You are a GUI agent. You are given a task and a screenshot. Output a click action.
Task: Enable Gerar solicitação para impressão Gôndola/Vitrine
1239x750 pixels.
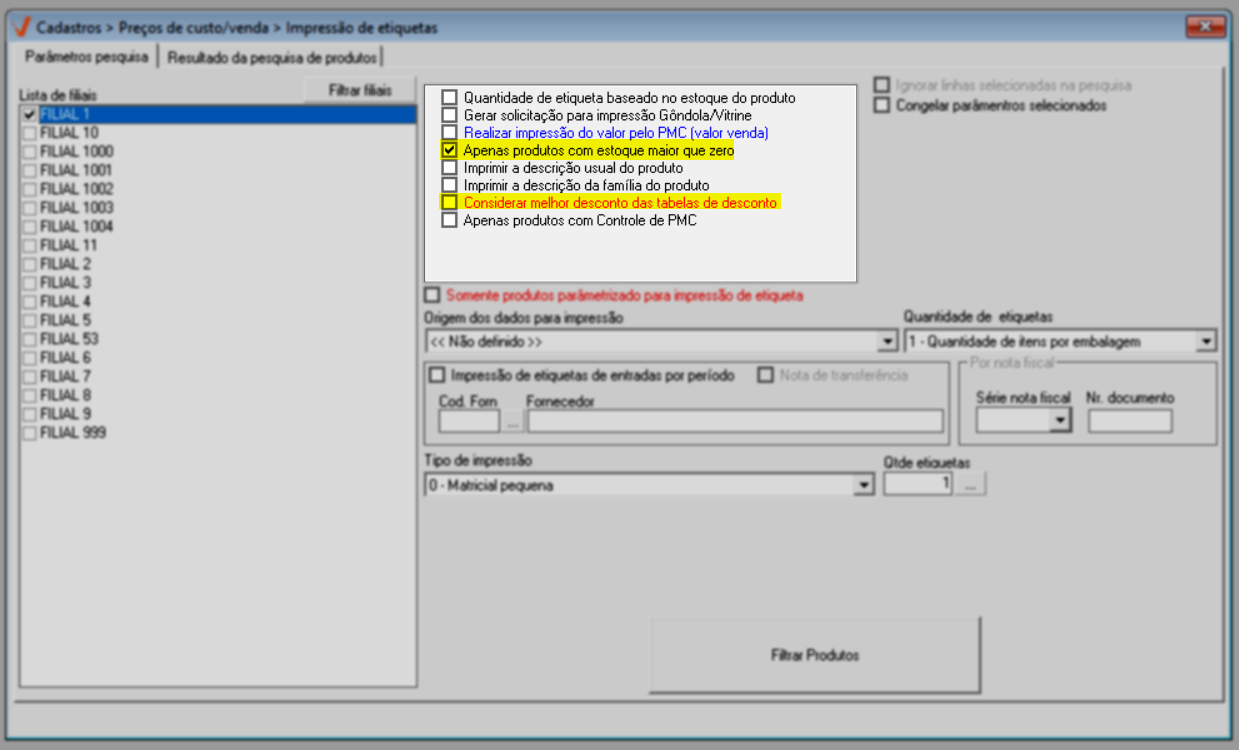tap(450, 115)
